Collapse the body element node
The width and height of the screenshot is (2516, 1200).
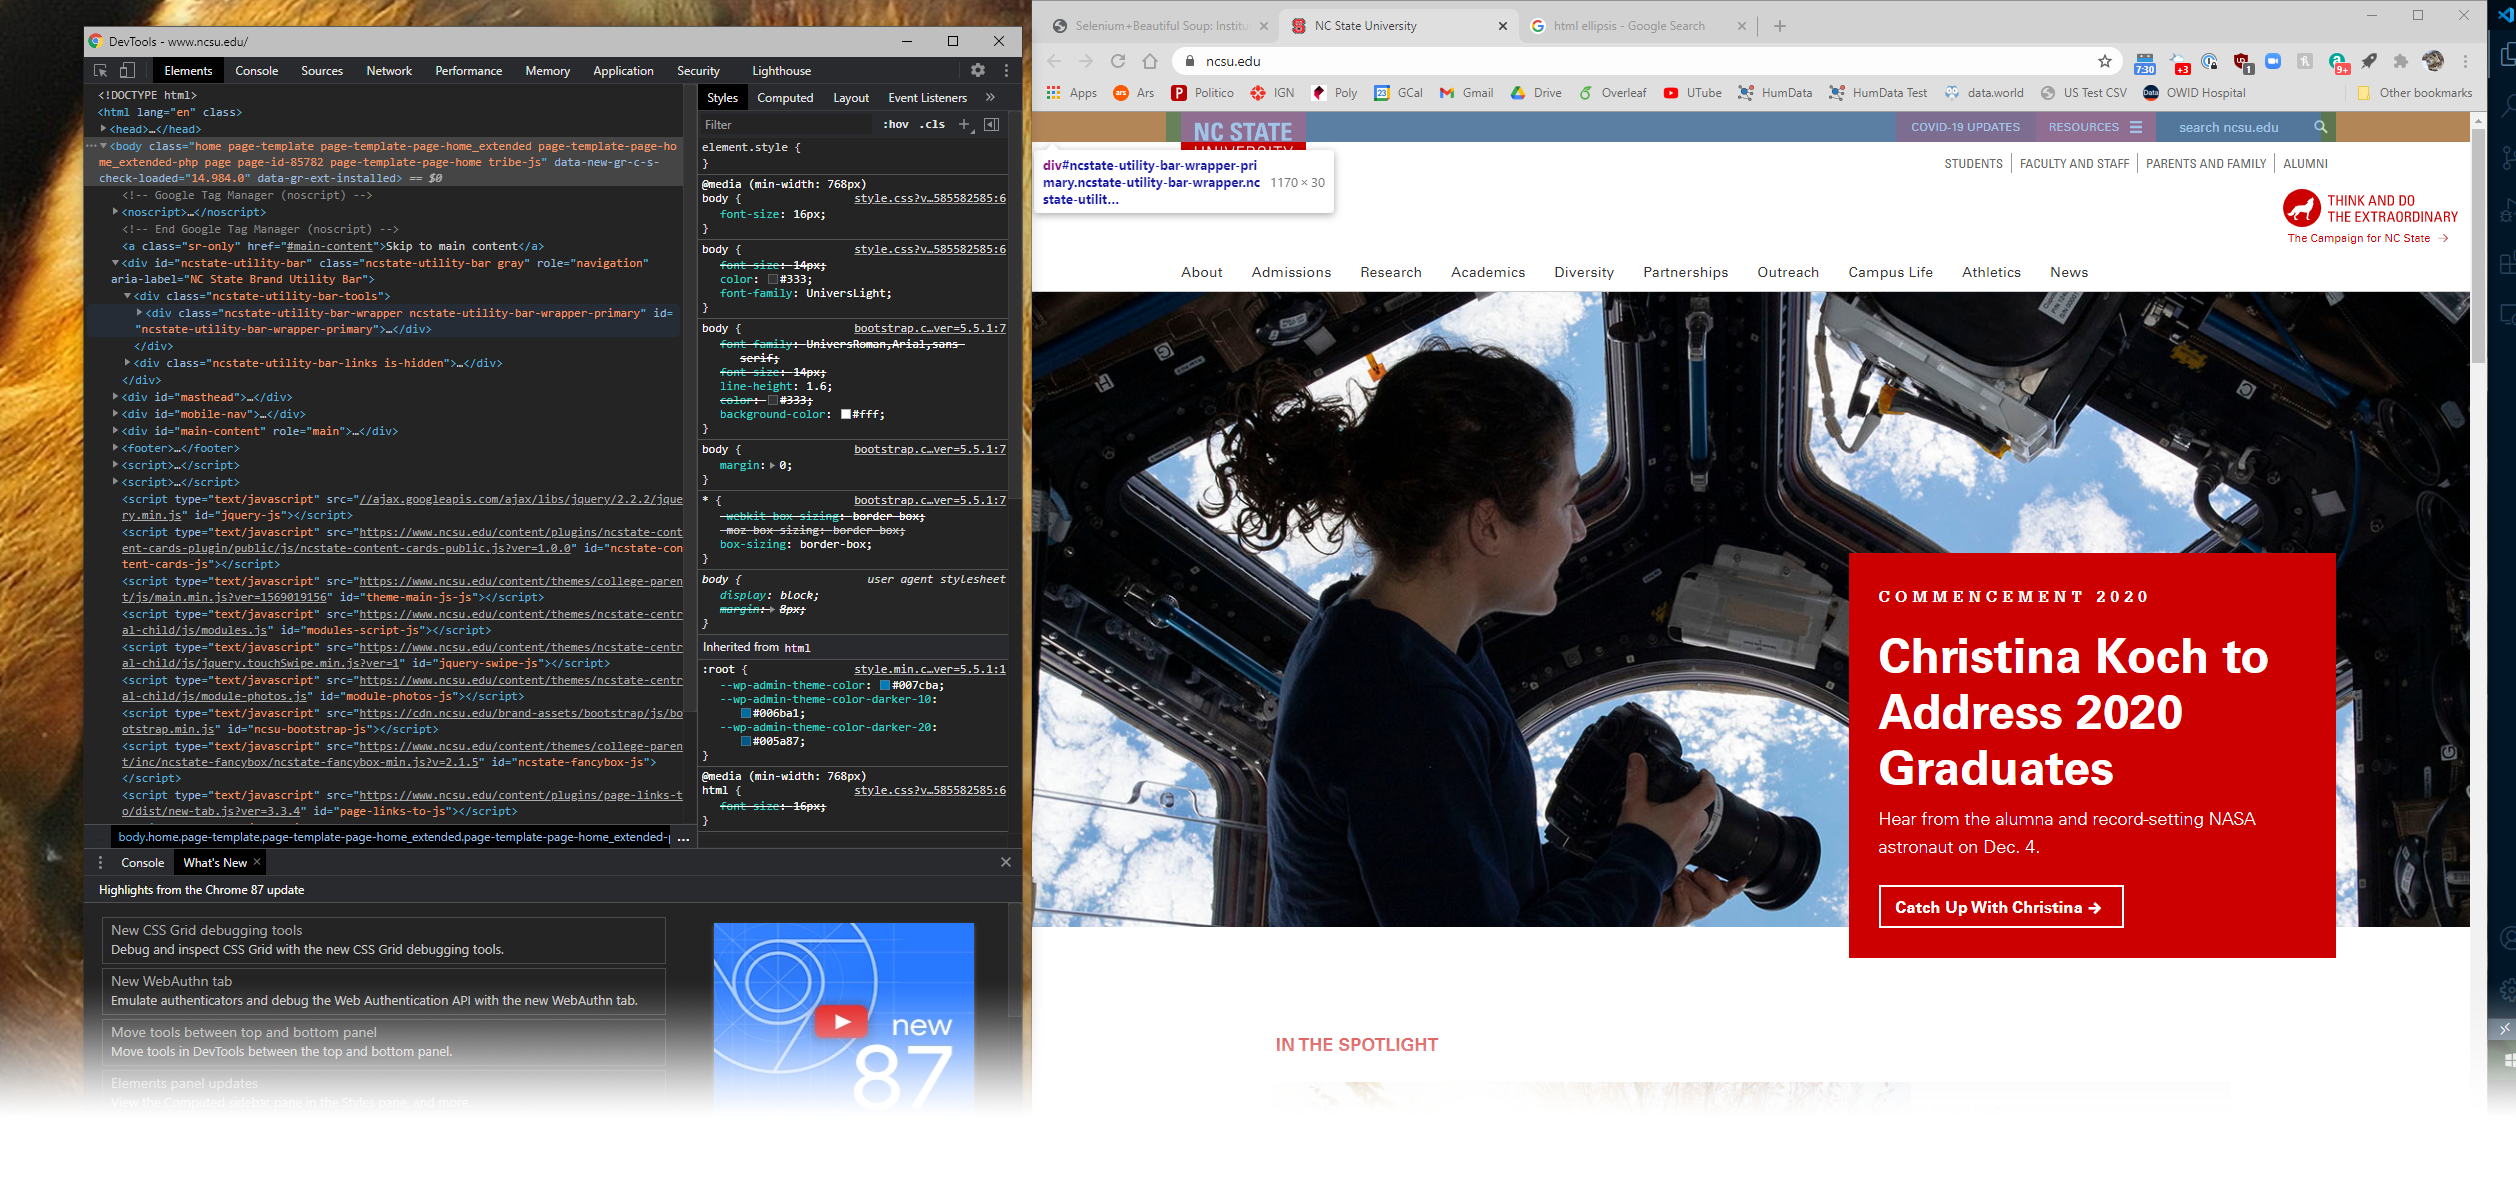click(103, 146)
